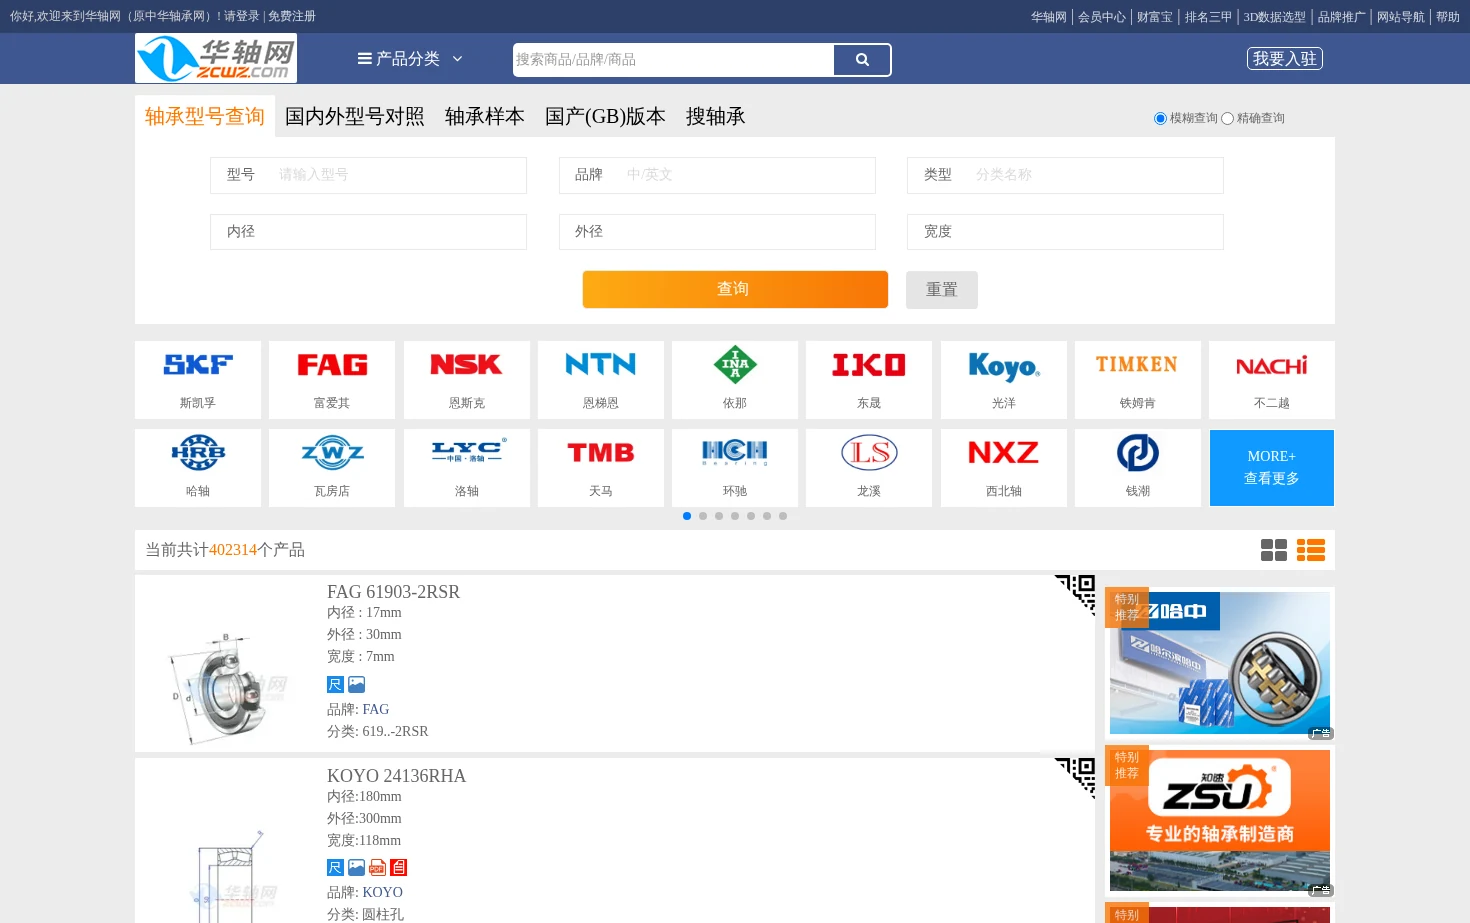Open the SKF brand logo
This screenshot has width=1470, height=923.
198,365
